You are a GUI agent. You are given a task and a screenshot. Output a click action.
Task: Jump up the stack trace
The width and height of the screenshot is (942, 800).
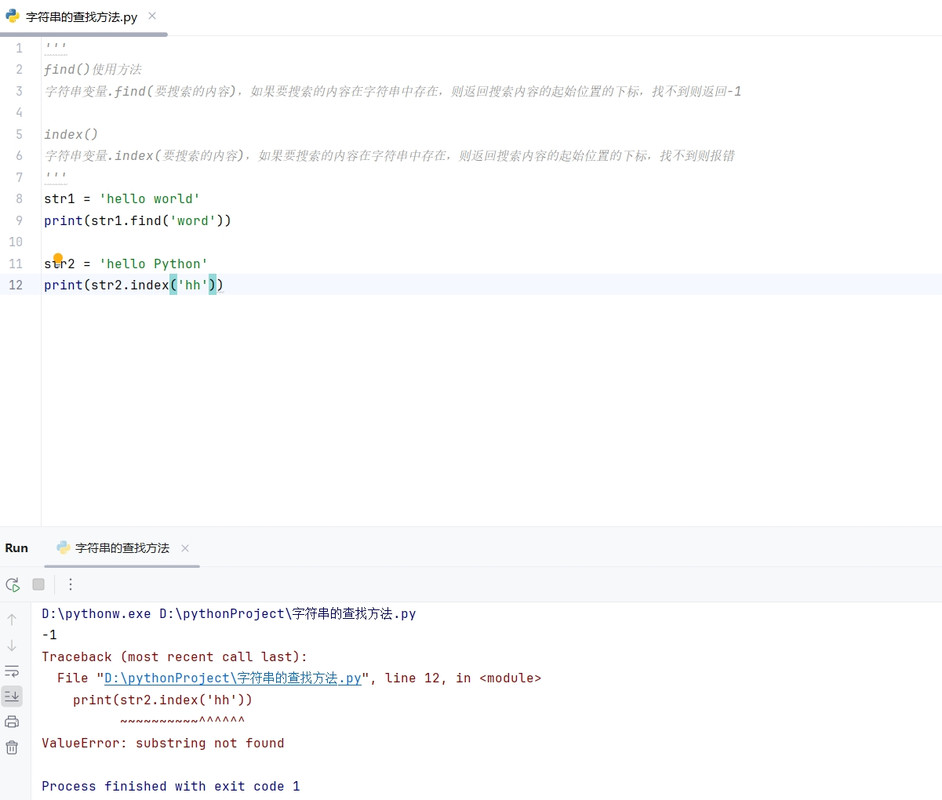coord(12,620)
